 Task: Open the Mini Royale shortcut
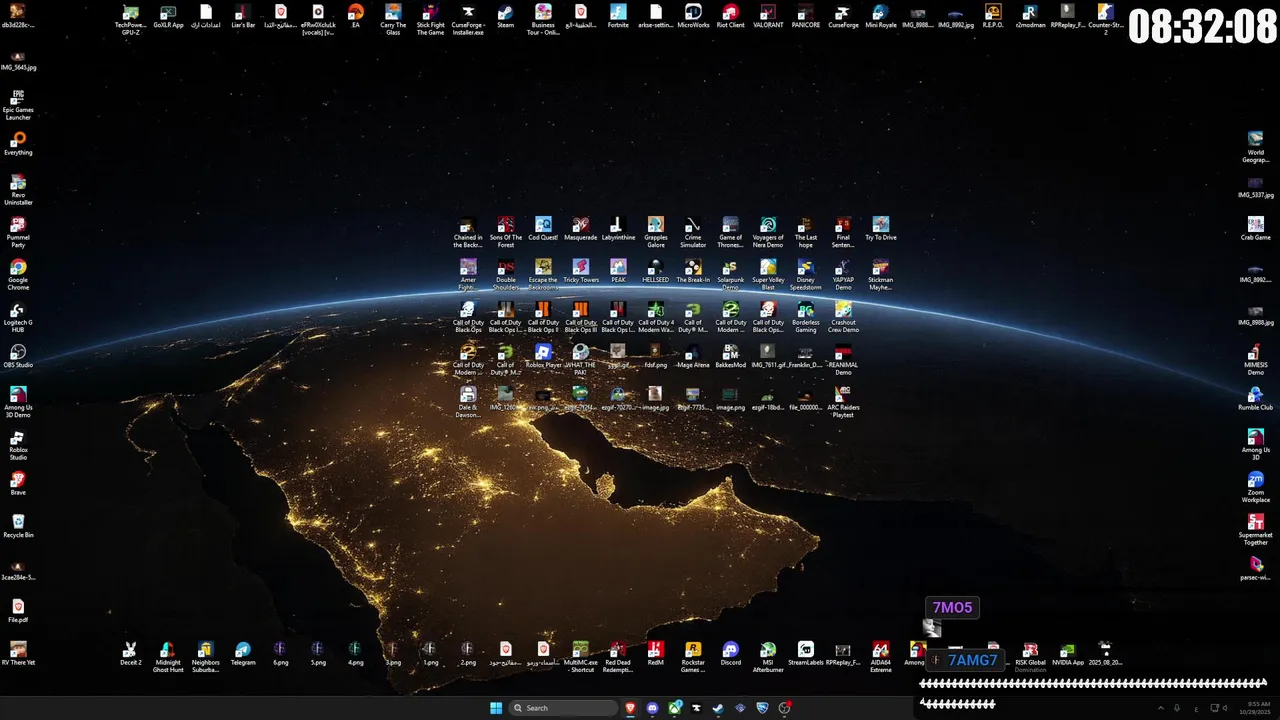[881, 17]
